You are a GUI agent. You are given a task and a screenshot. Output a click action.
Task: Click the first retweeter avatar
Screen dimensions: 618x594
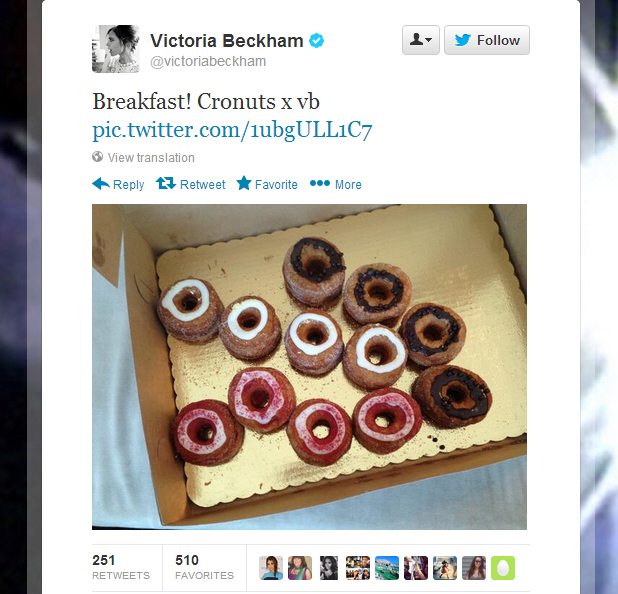tap(271, 568)
